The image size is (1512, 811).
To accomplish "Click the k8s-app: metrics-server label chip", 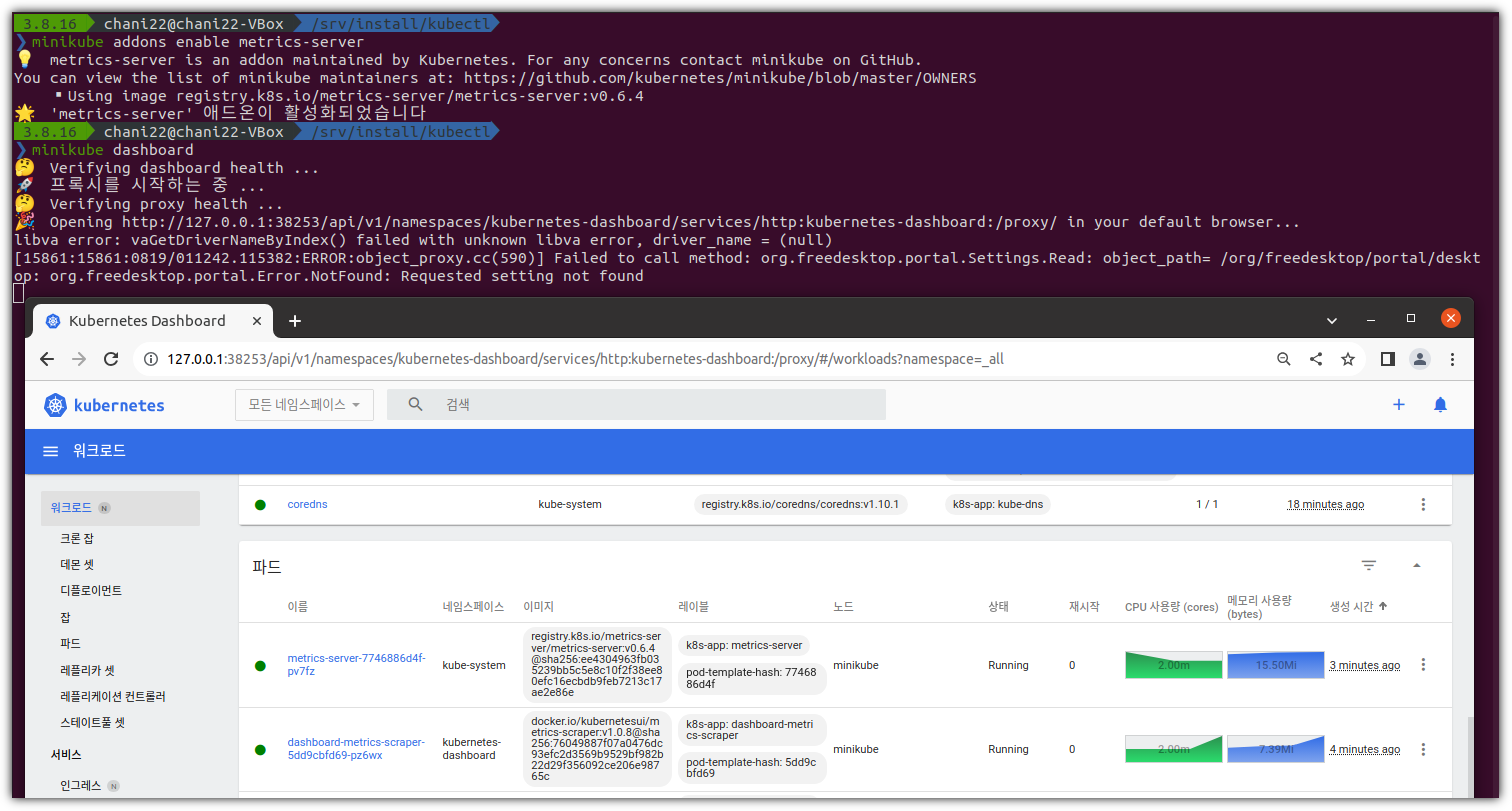I will [x=744, y=645].
